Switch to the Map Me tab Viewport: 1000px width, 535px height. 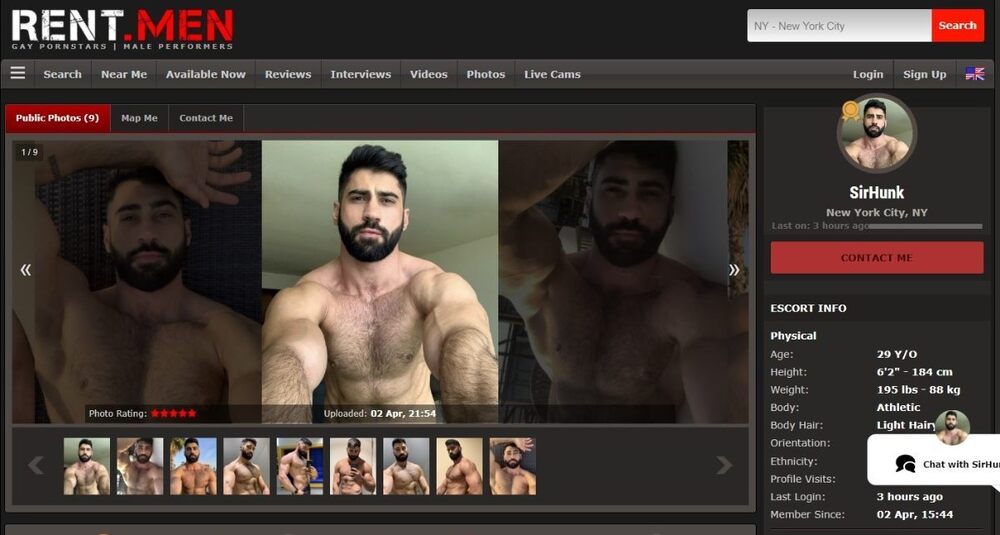[139, 118]
